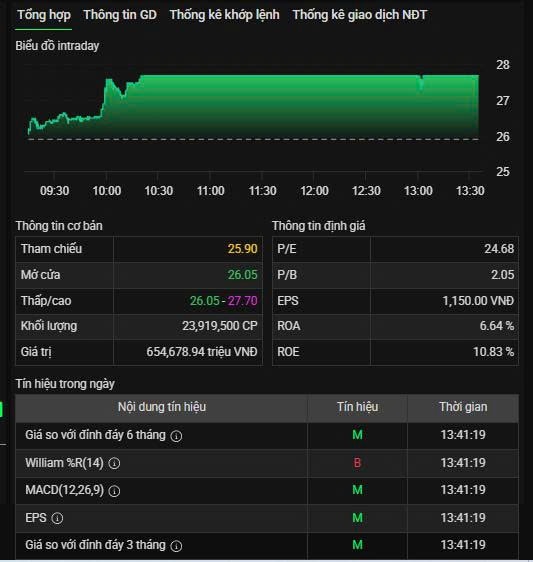Switch to Tổng hợp tab
Viewport: 533px width, 562px height.
44,15
